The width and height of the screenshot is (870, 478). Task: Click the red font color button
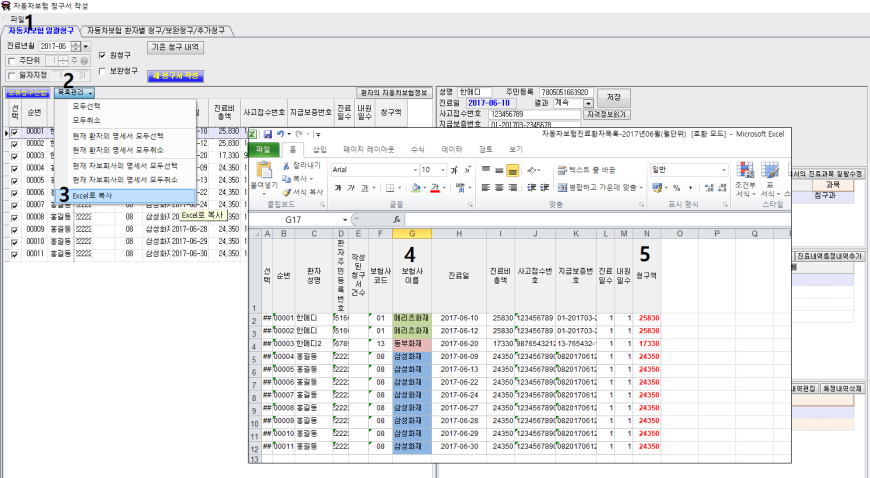435,188
